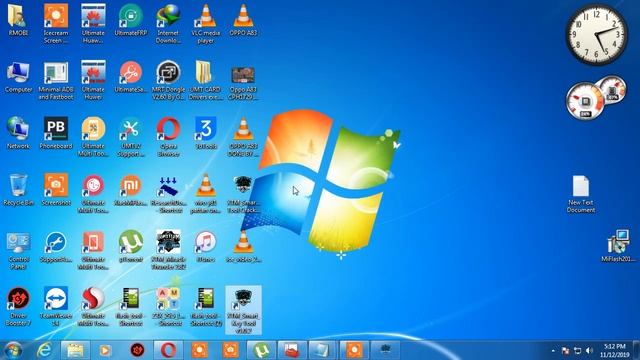Screen dimensions: 640x360
Task: Select the Network desktop icon
Action: point(18,134)
